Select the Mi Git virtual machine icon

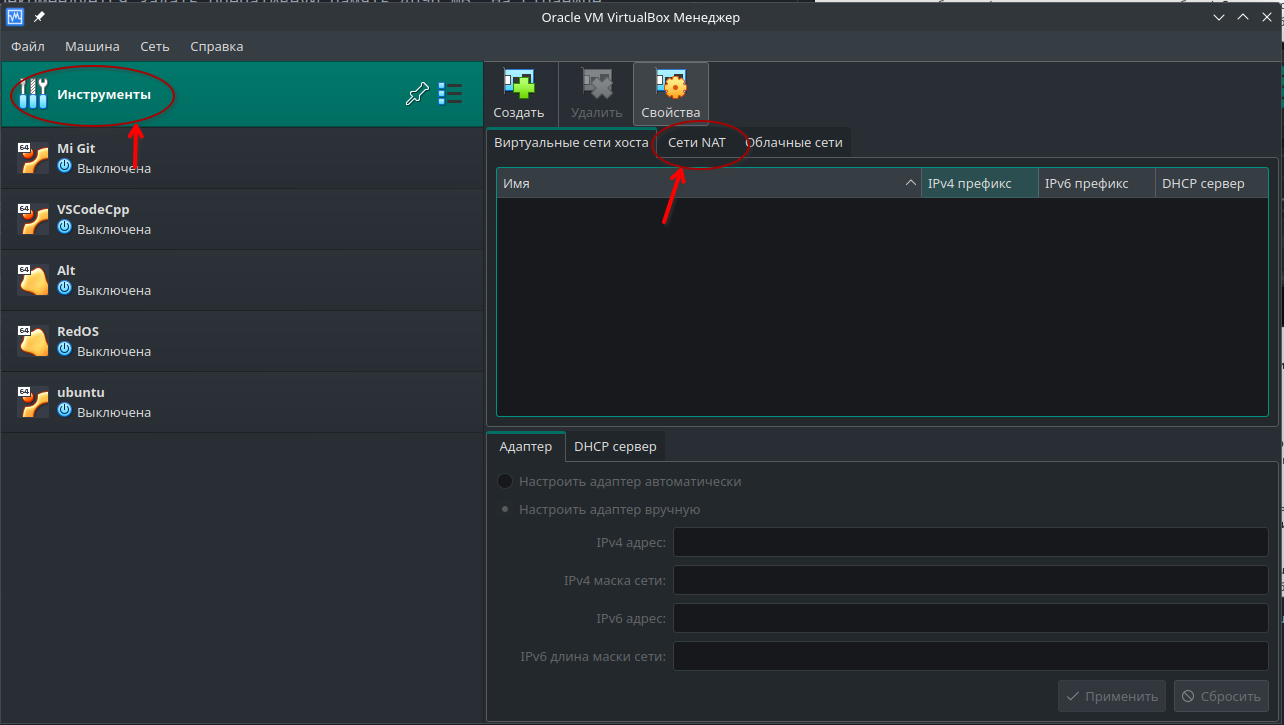coord(32,158)
